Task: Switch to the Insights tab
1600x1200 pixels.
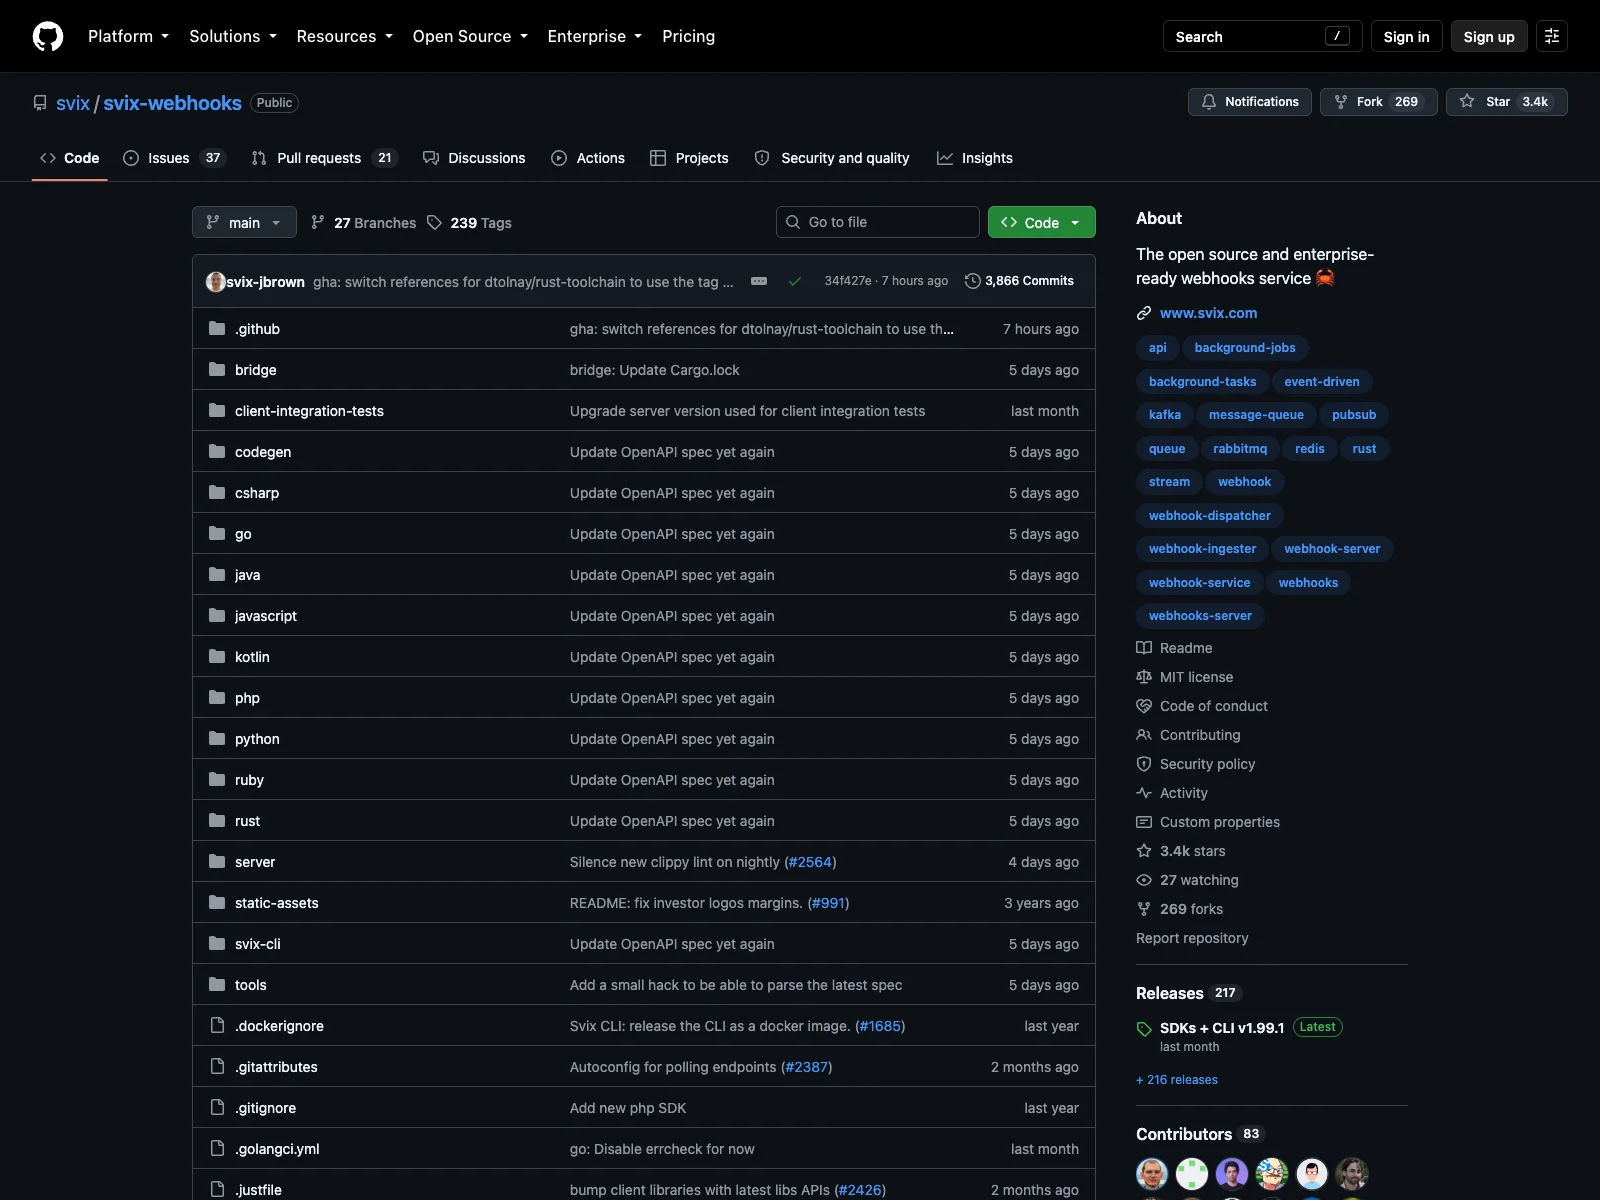Action: (975, 158)
